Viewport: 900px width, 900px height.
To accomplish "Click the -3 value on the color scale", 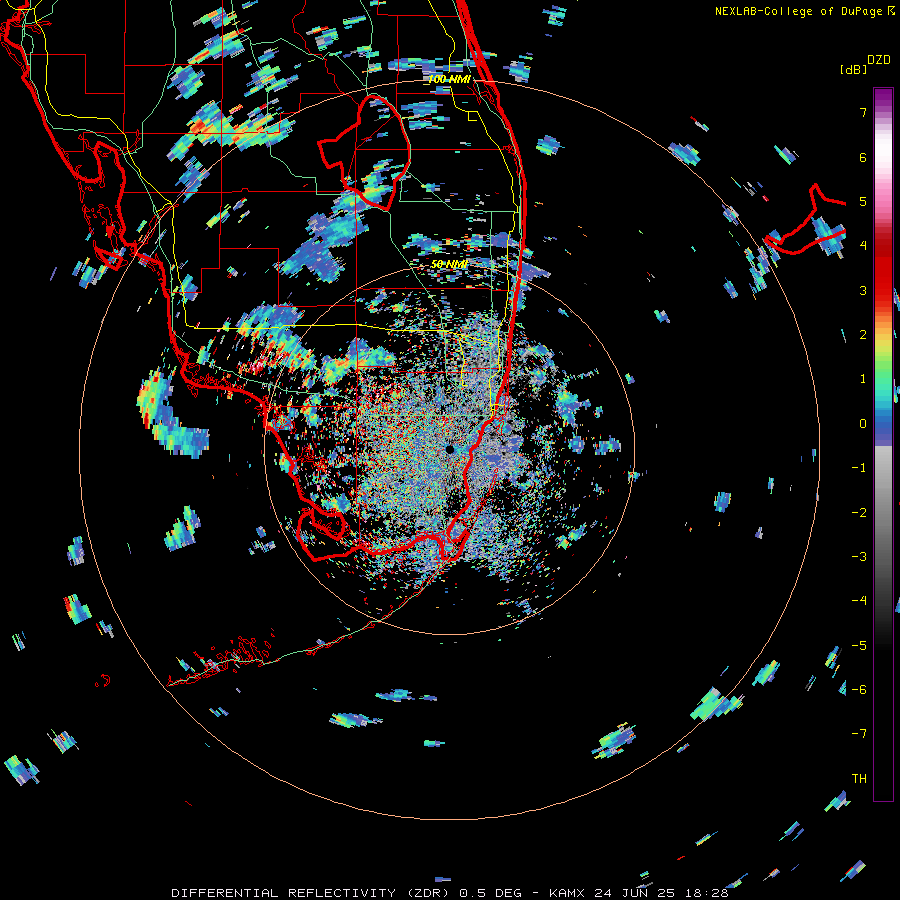I will 859,557.
